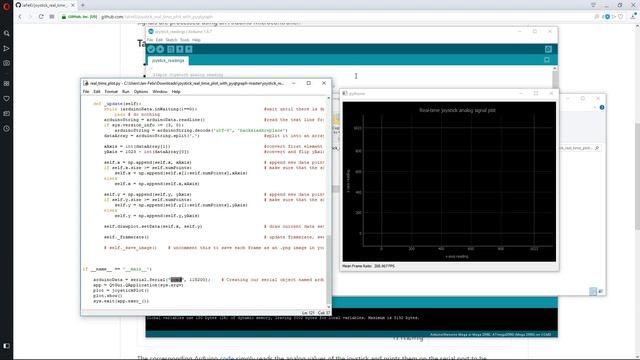This screenshot has width=640, height=360.
Task: Click the browser page vertical scrollbar
Action: pyautogui.click(x=637, y=176)
